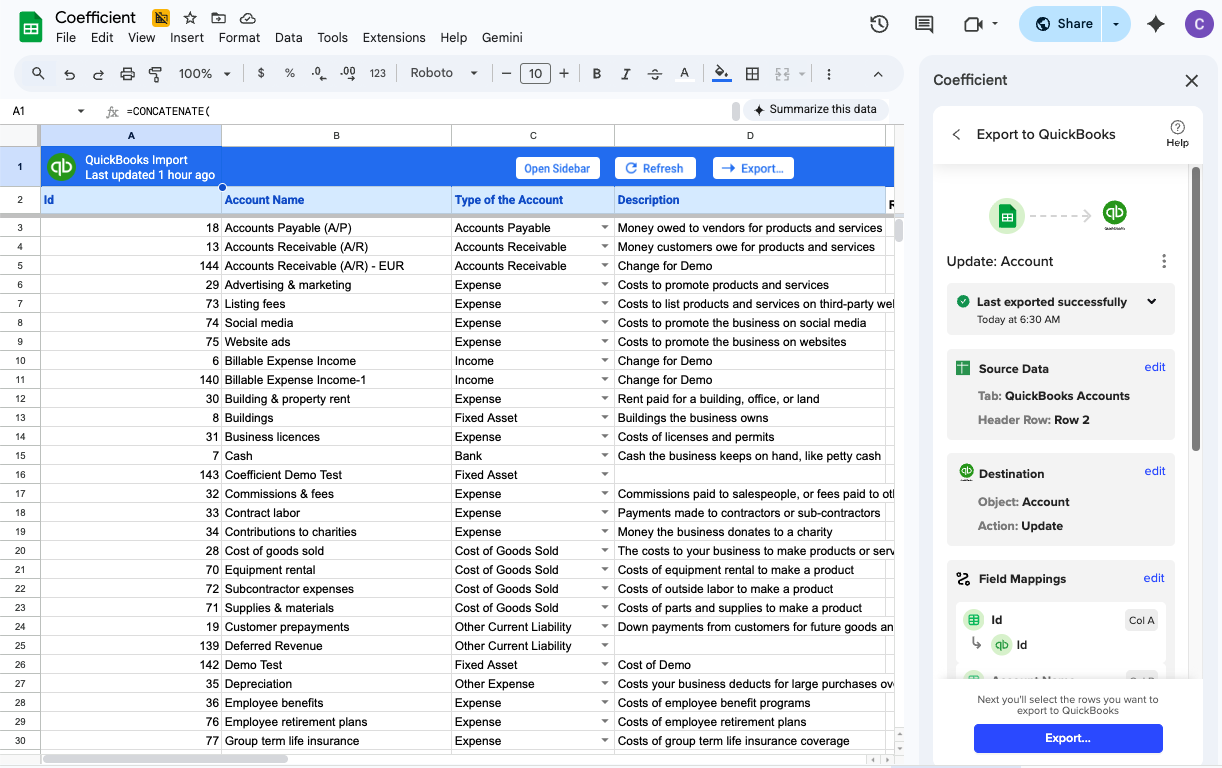Click the Gemini sparkle icon
The image size is (1222, 768).
[x=1156, y=24]
